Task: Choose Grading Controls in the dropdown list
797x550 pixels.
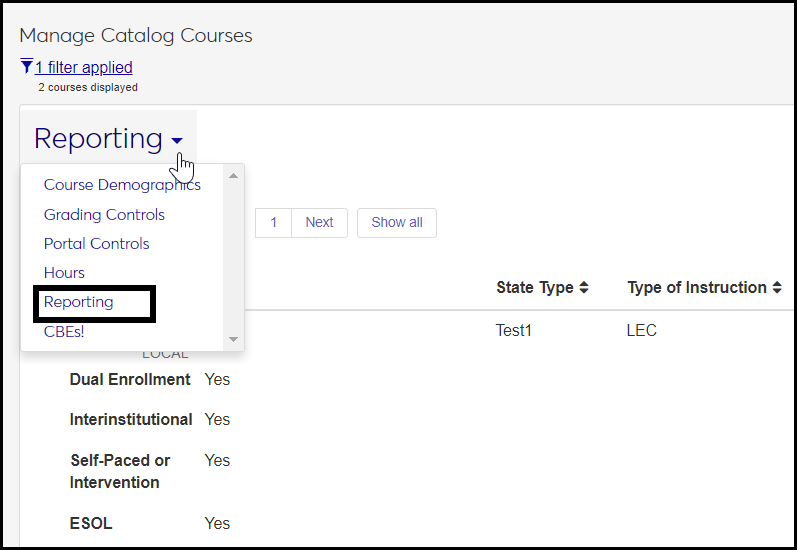Action: (104, 215)
